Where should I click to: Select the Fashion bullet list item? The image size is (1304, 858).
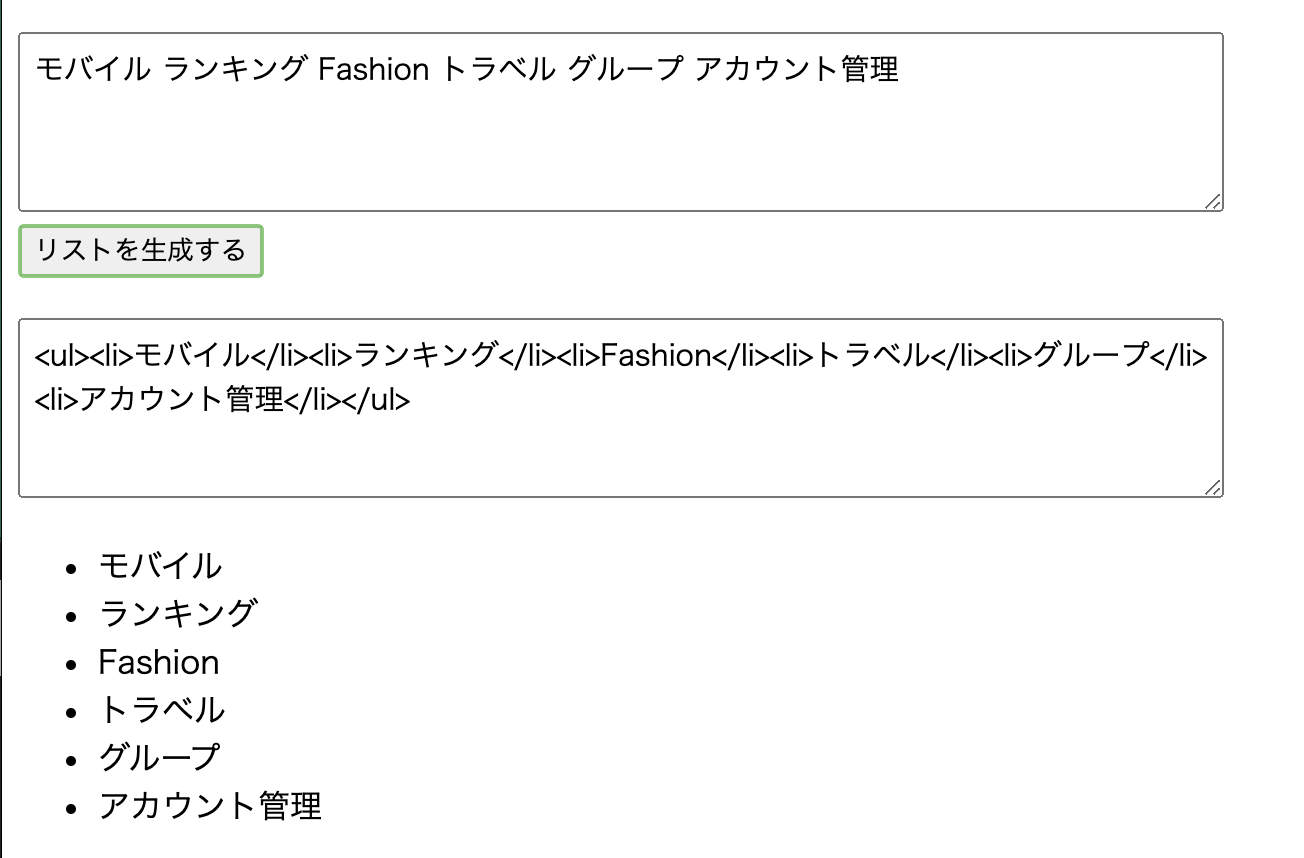[x=158, y=662]
